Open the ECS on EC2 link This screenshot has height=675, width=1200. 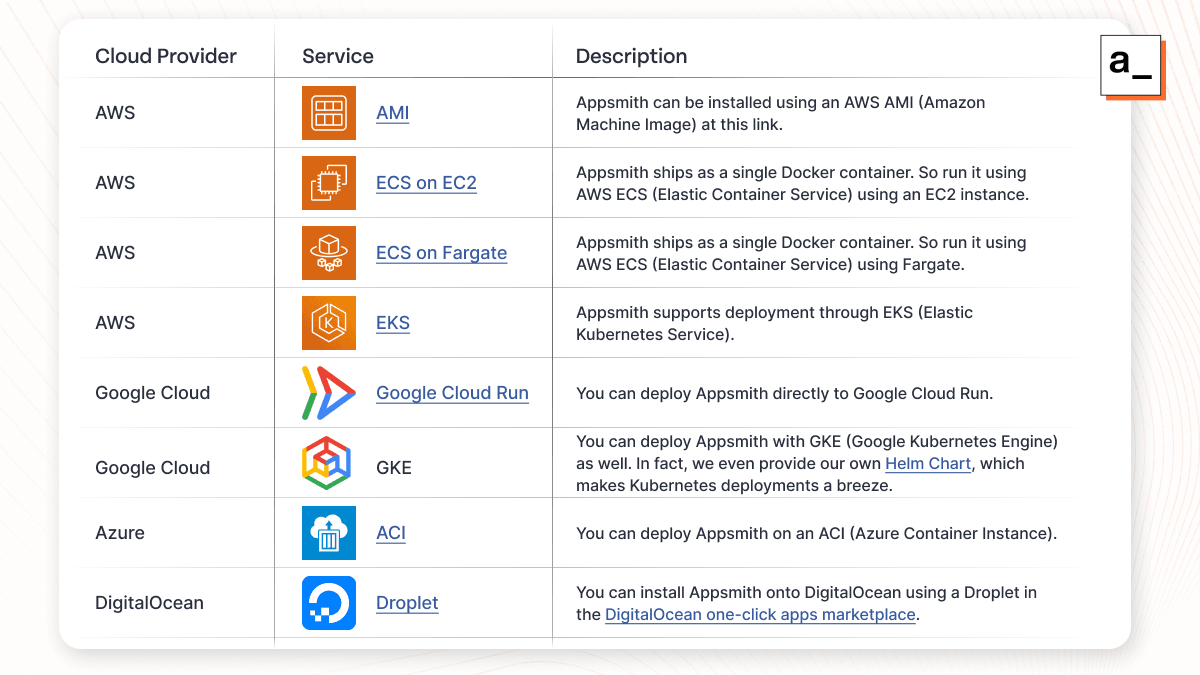426,183
